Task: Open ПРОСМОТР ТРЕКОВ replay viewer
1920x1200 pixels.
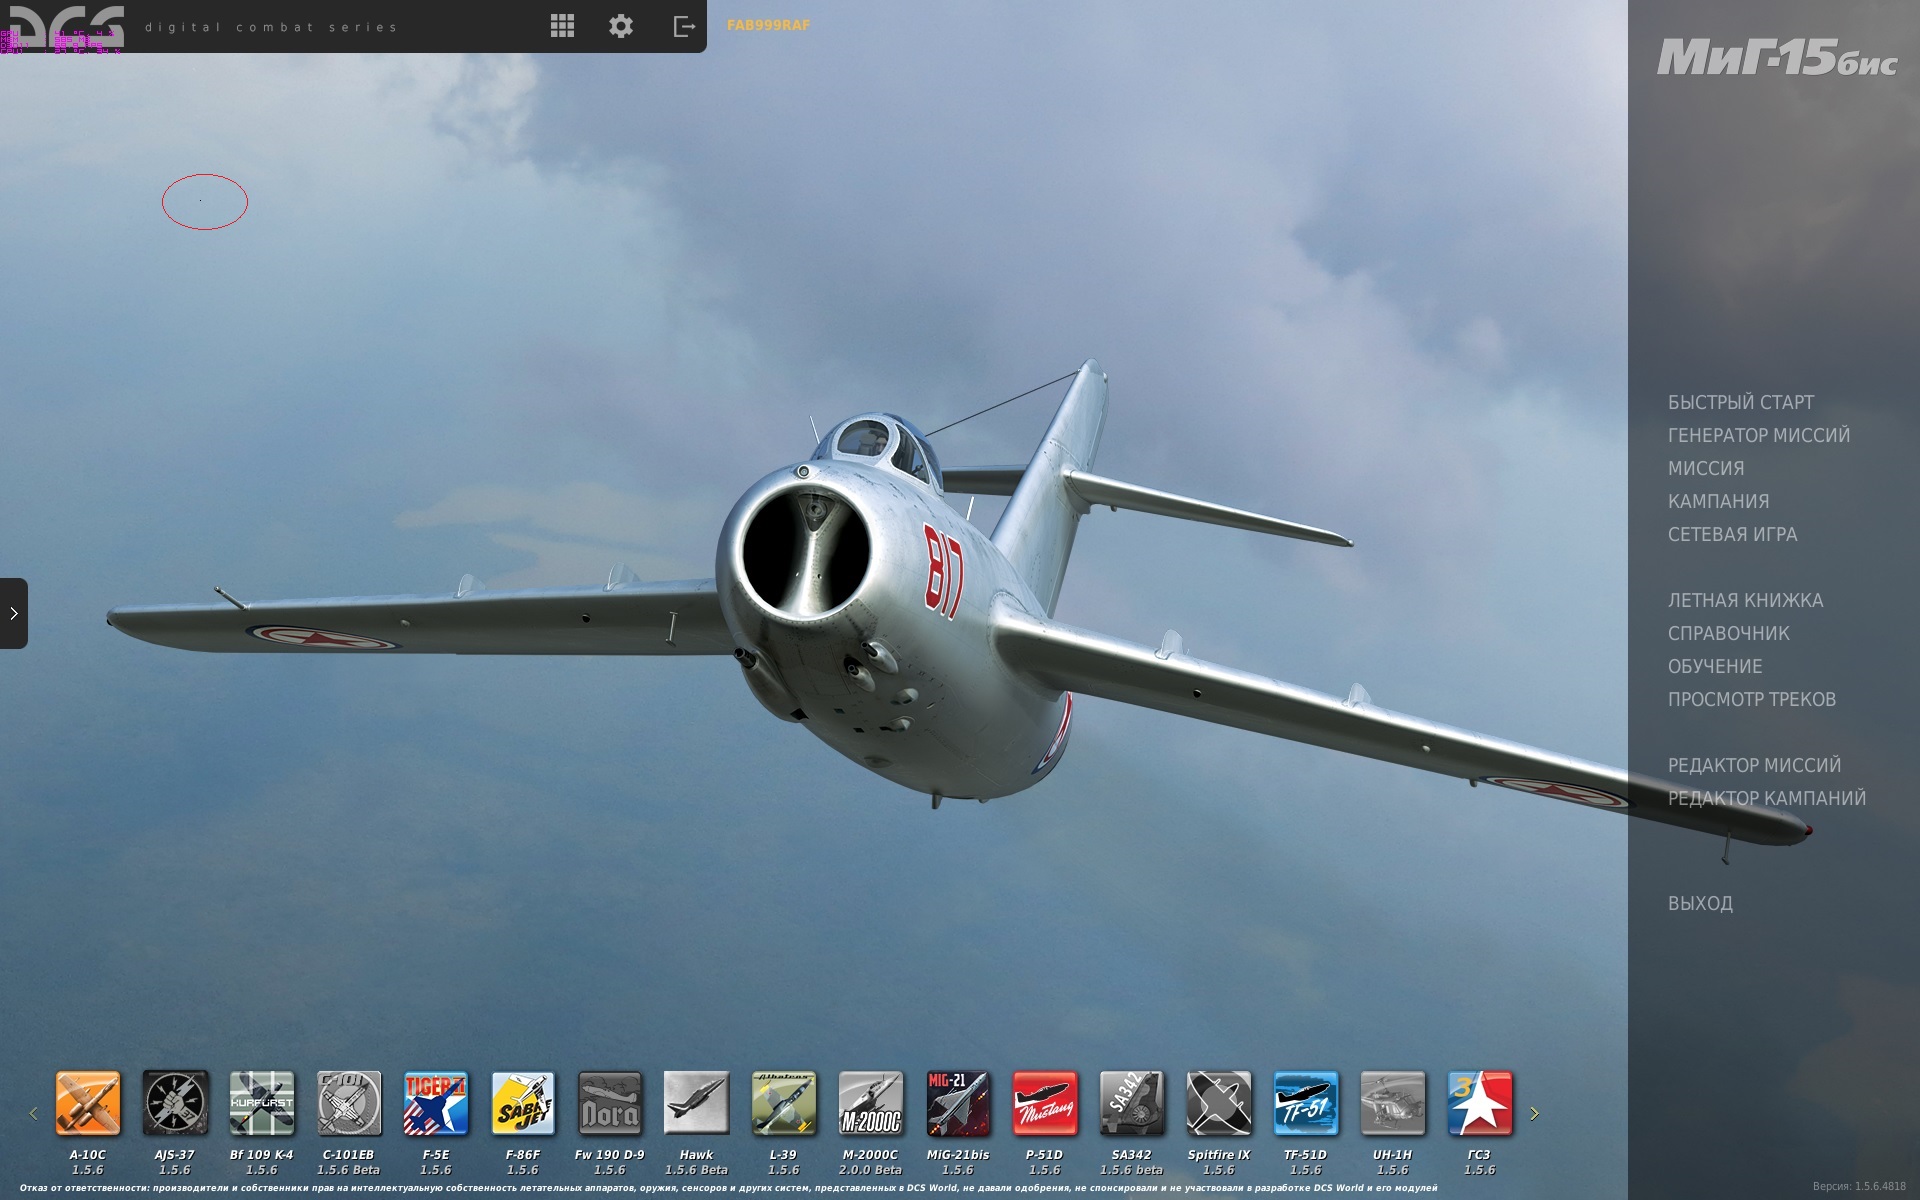Action: point(1751,699)
